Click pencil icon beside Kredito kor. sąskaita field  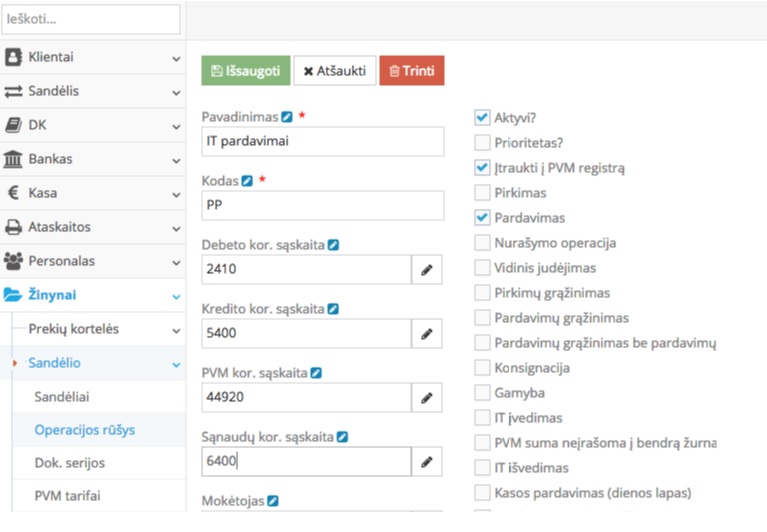tap(426, 334)
